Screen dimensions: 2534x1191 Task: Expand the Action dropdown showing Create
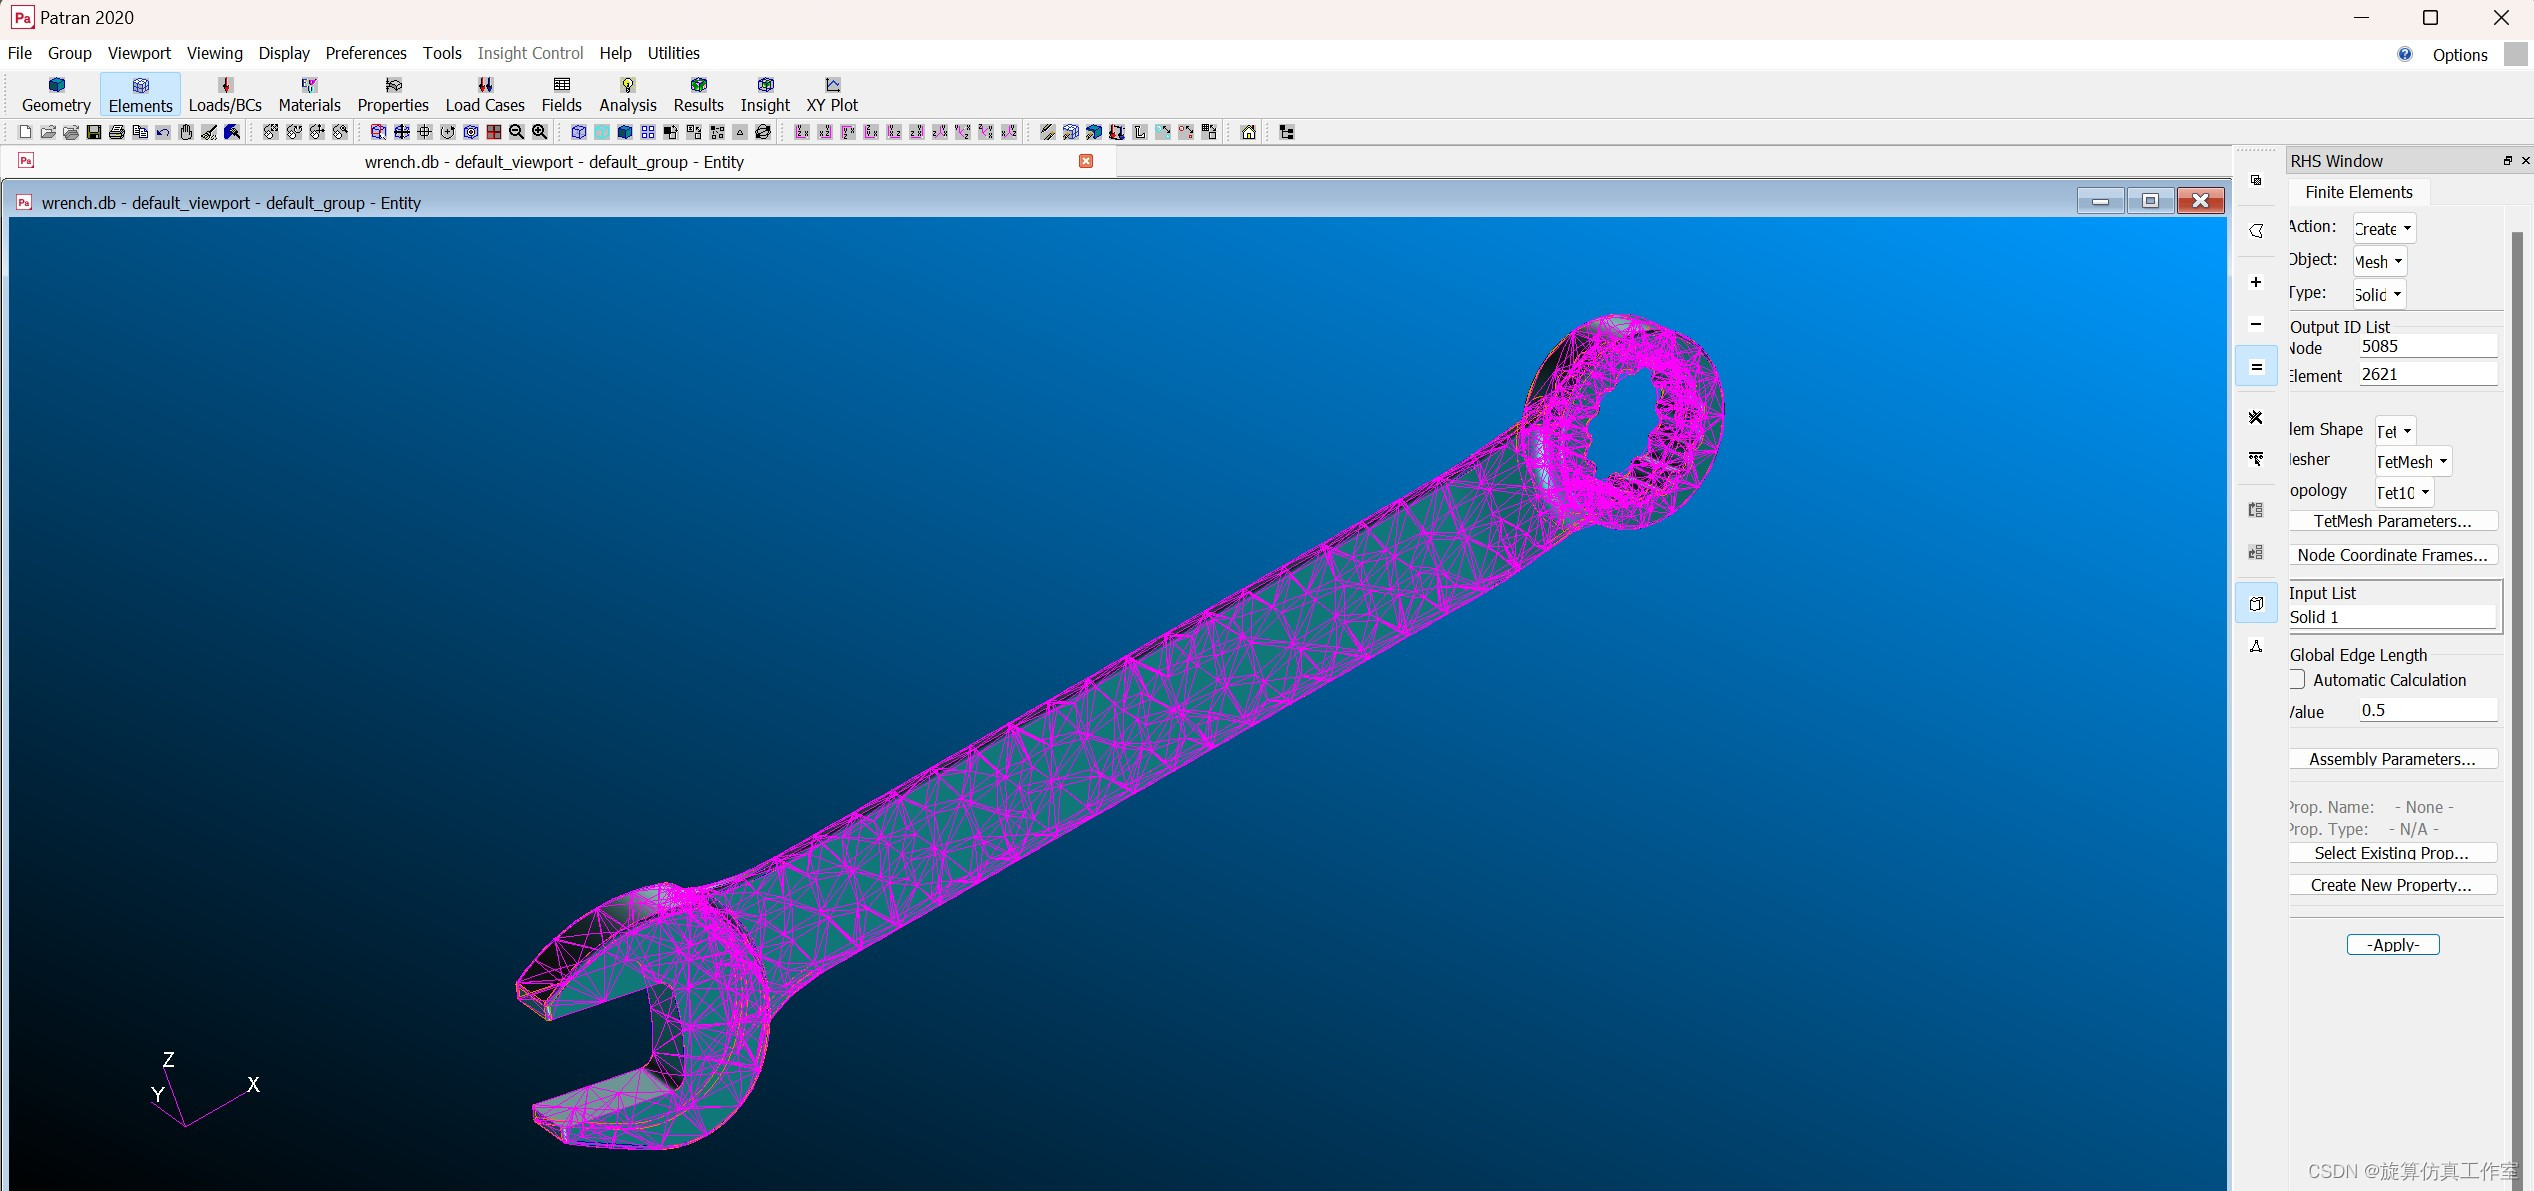[2384, 229]
